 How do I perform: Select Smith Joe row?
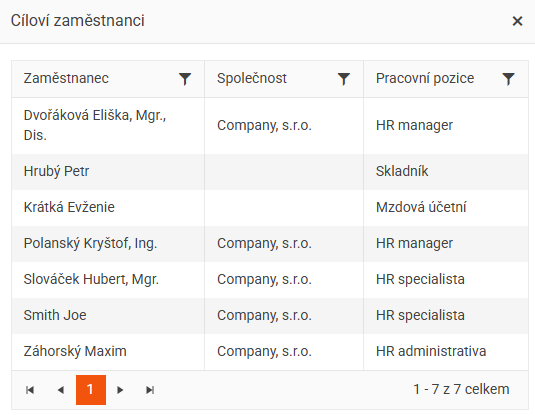click(270, 316)
